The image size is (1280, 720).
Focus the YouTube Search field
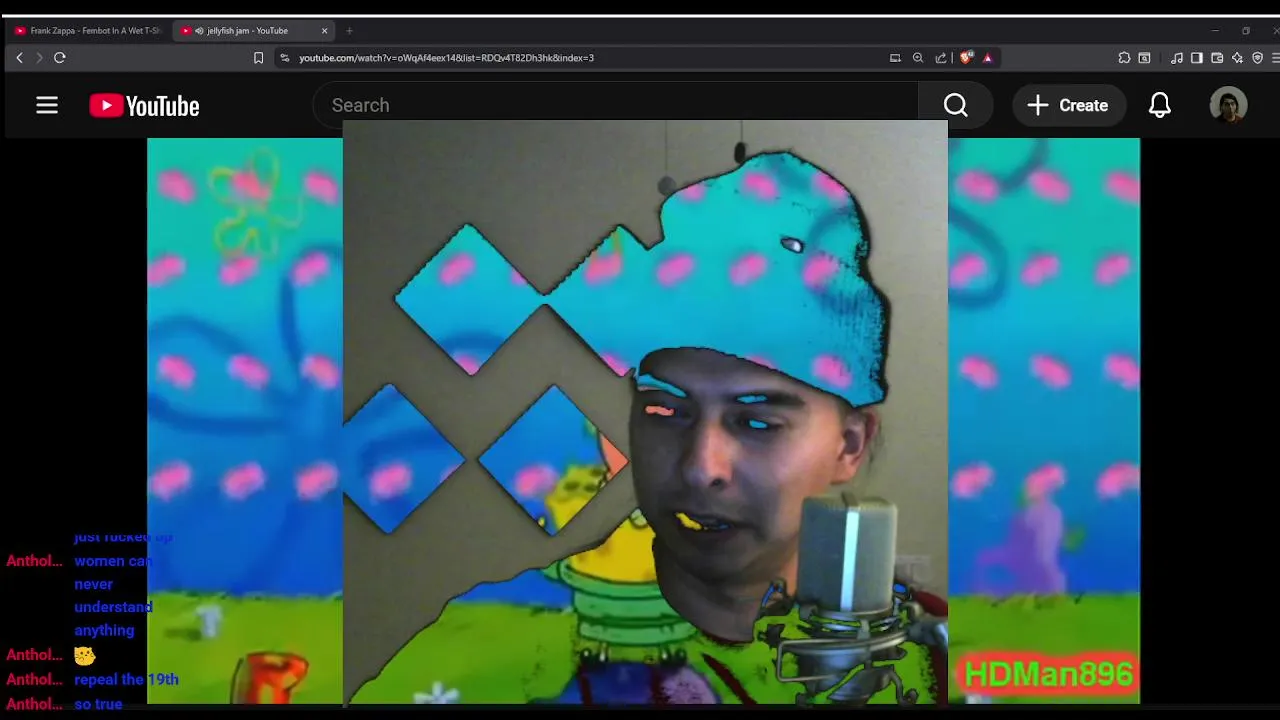click(x=615, y=105)
